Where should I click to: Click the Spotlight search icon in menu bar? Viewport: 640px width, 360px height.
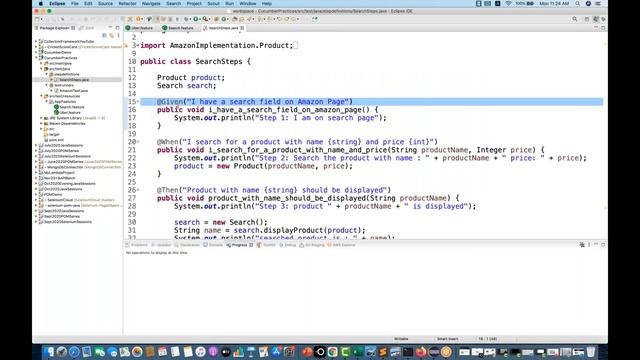578,3
